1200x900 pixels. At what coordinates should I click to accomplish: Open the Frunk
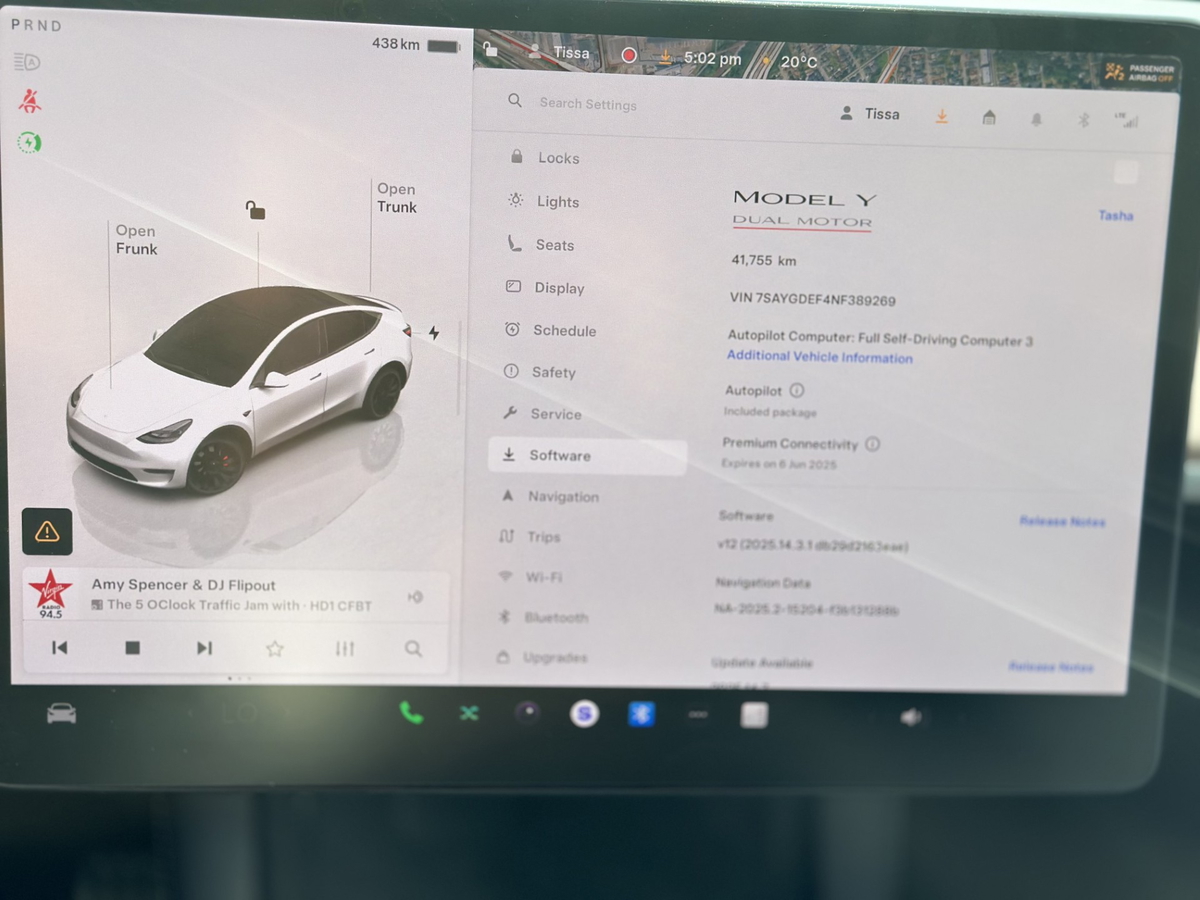pyautogui.click(x=136, y=240)
